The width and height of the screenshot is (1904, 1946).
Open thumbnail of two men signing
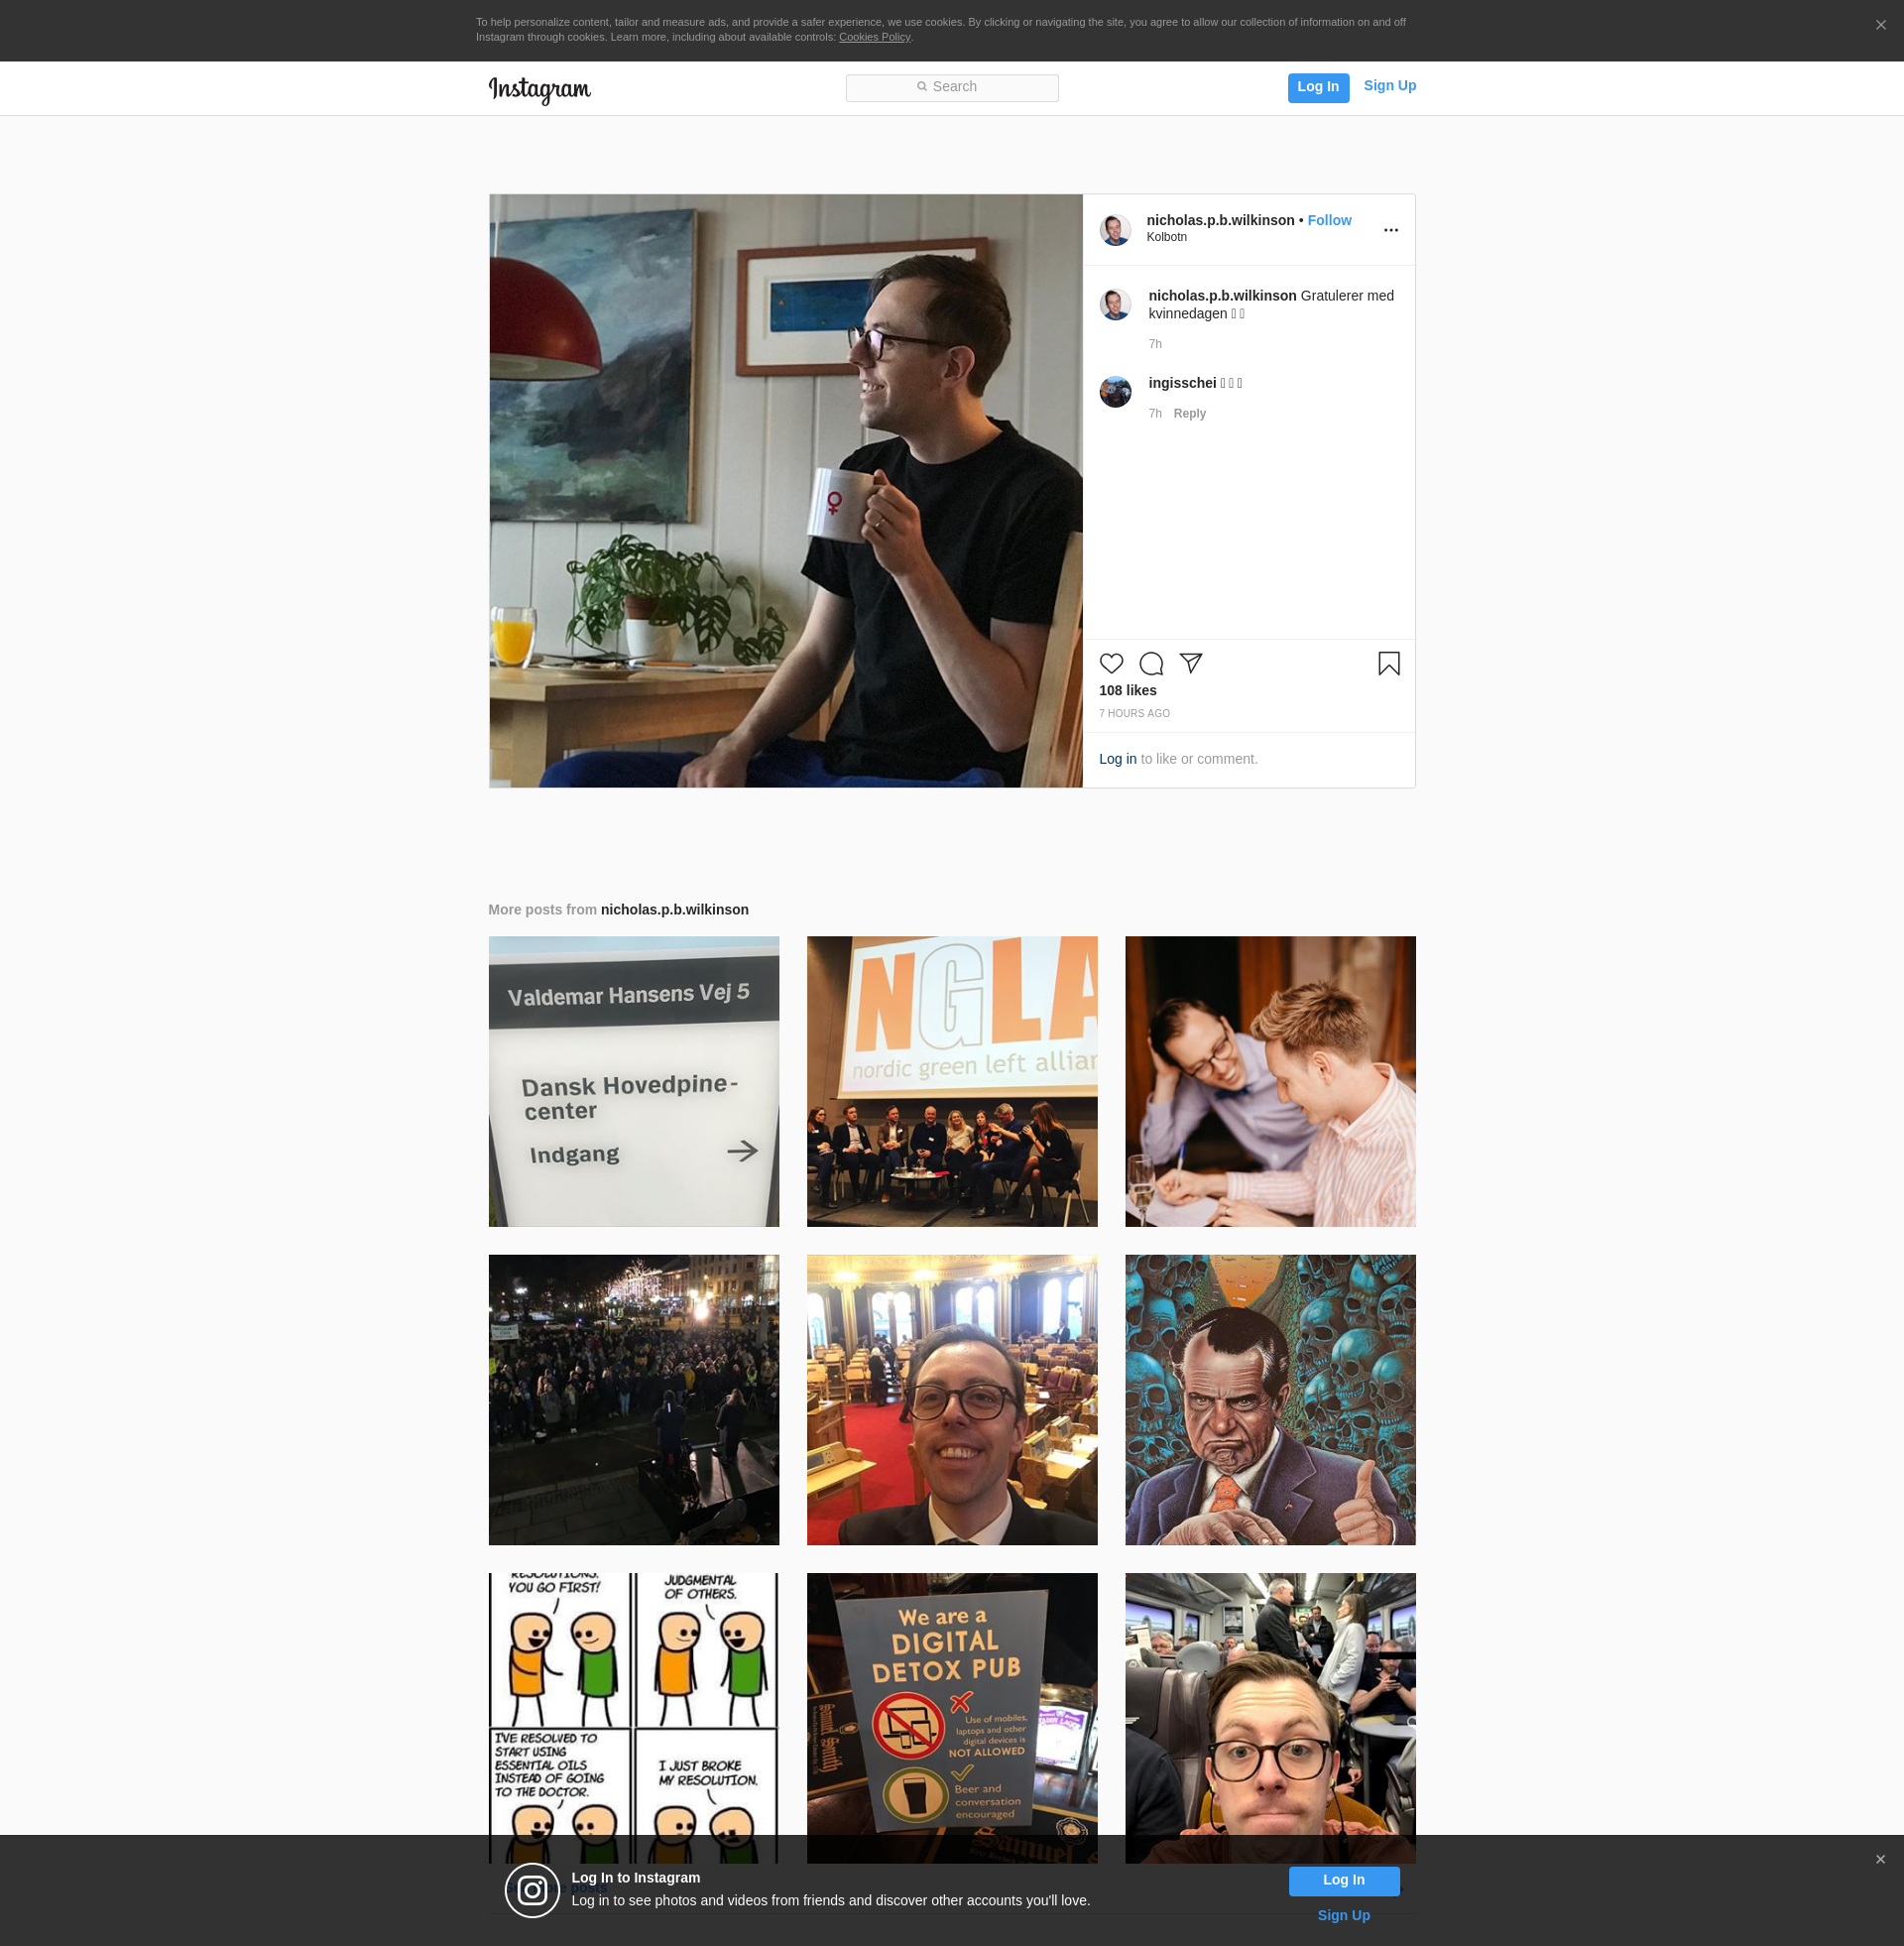(x=1270, y=1081)
